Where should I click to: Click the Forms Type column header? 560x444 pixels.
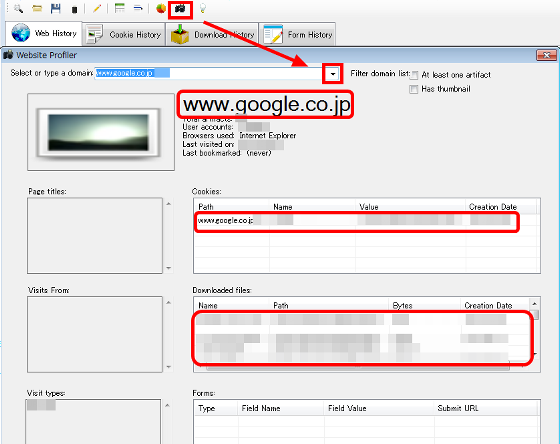[216, 408]
